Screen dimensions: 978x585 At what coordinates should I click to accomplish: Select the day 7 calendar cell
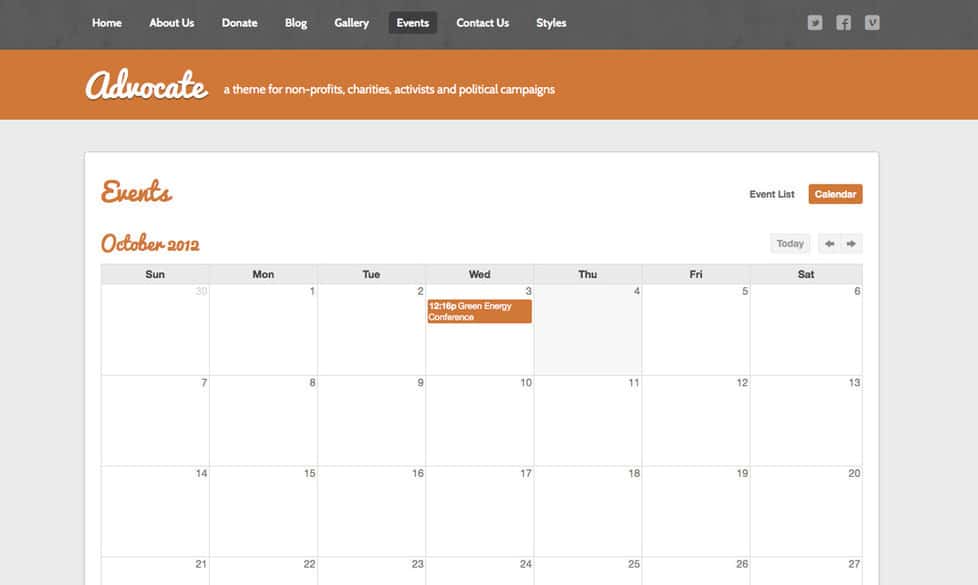(x=155, y=421)
